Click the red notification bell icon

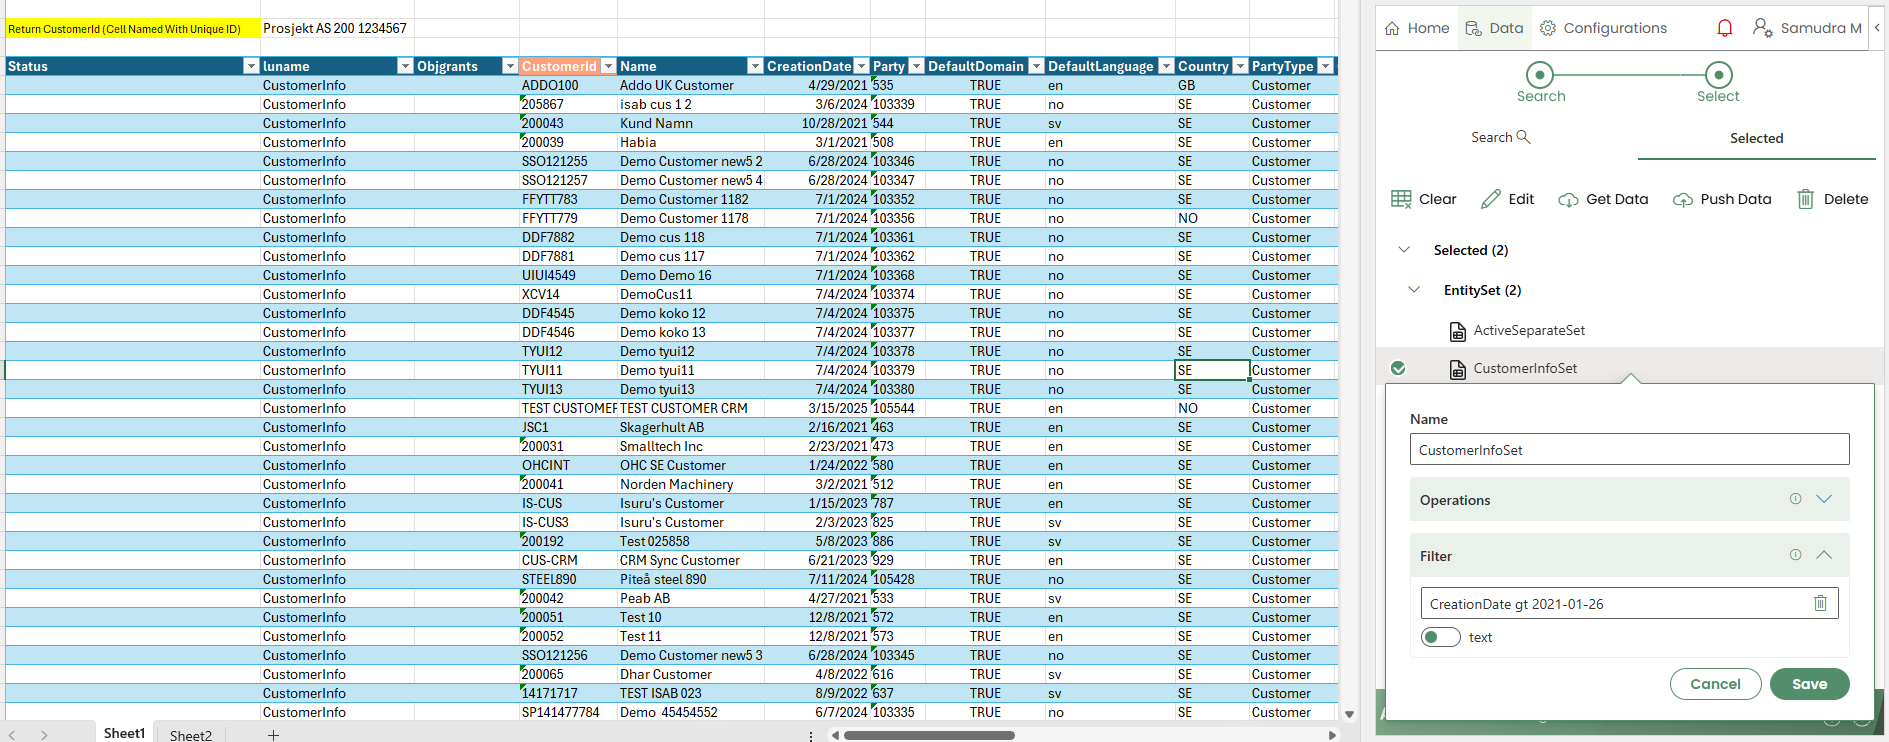pos(1724,28)
